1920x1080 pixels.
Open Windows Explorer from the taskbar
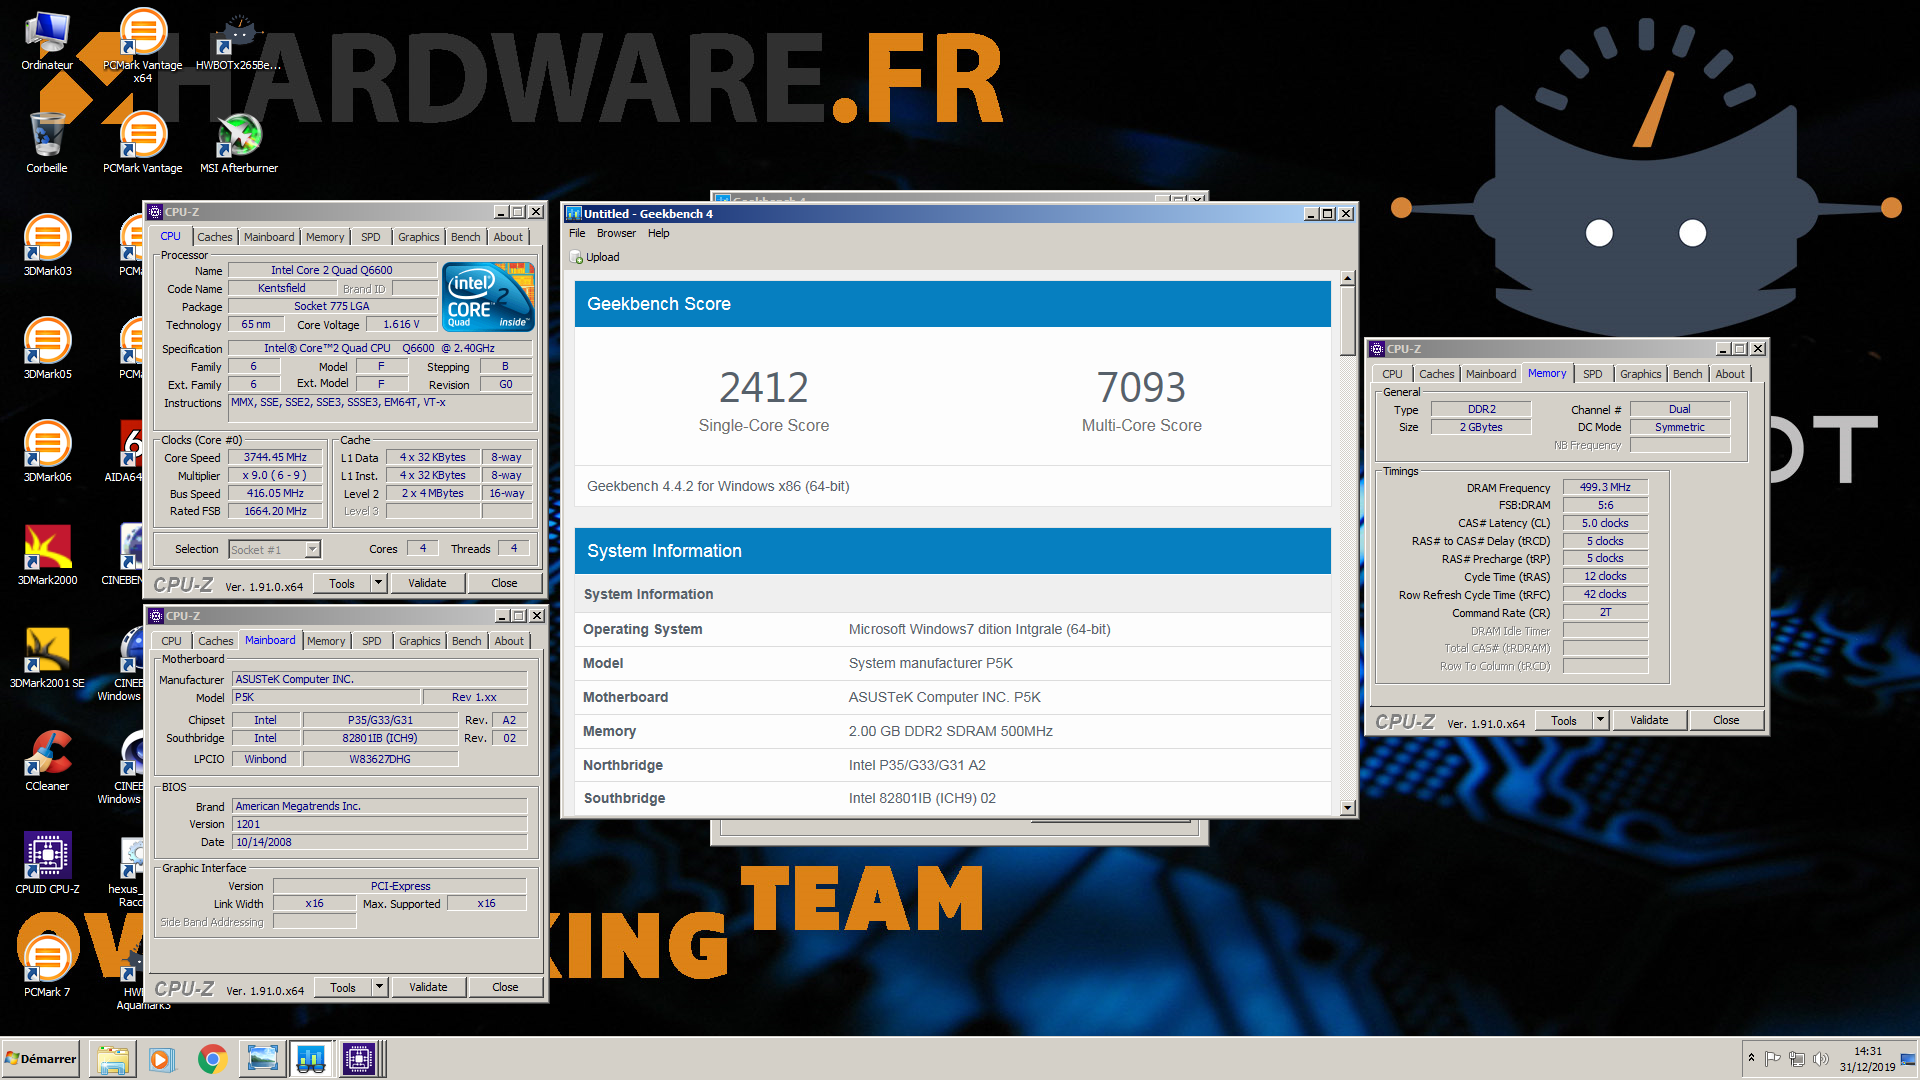tap(113, 1059)
